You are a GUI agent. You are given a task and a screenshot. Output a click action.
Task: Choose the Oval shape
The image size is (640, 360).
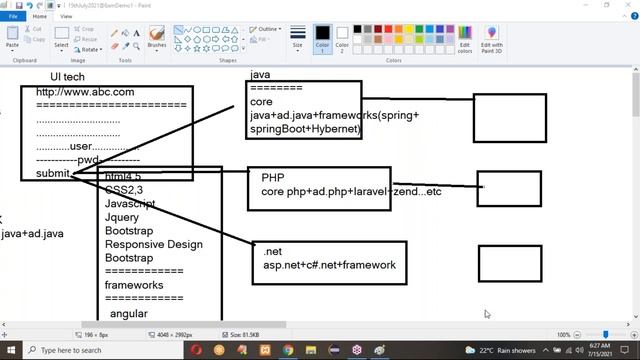197,30
